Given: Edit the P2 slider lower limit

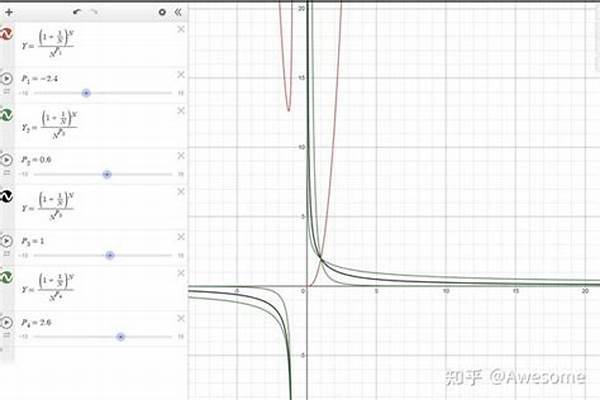Looking at the screenshot, I should 23,174.
